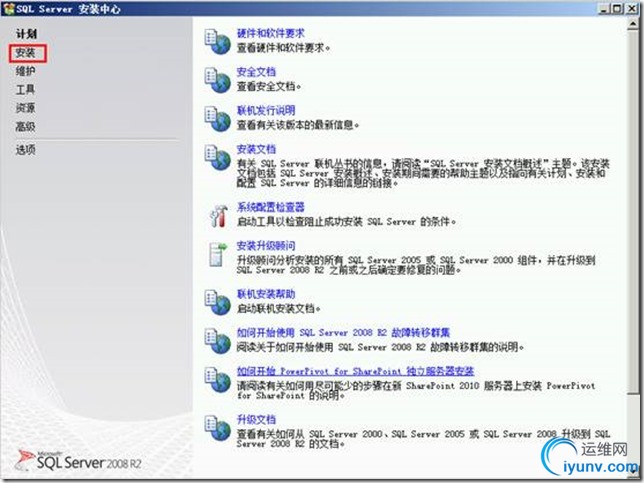Click the server icon for 安装升级顾问
This screenshot has width=644, height=483.
pyautogui.click(x=218, y=254)
